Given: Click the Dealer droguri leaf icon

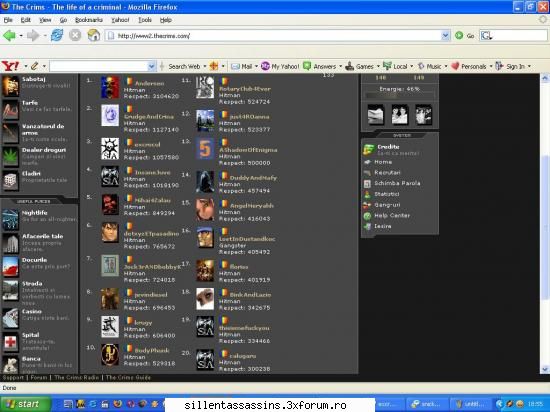Looking at the screenshot, I should click(10, 156).
